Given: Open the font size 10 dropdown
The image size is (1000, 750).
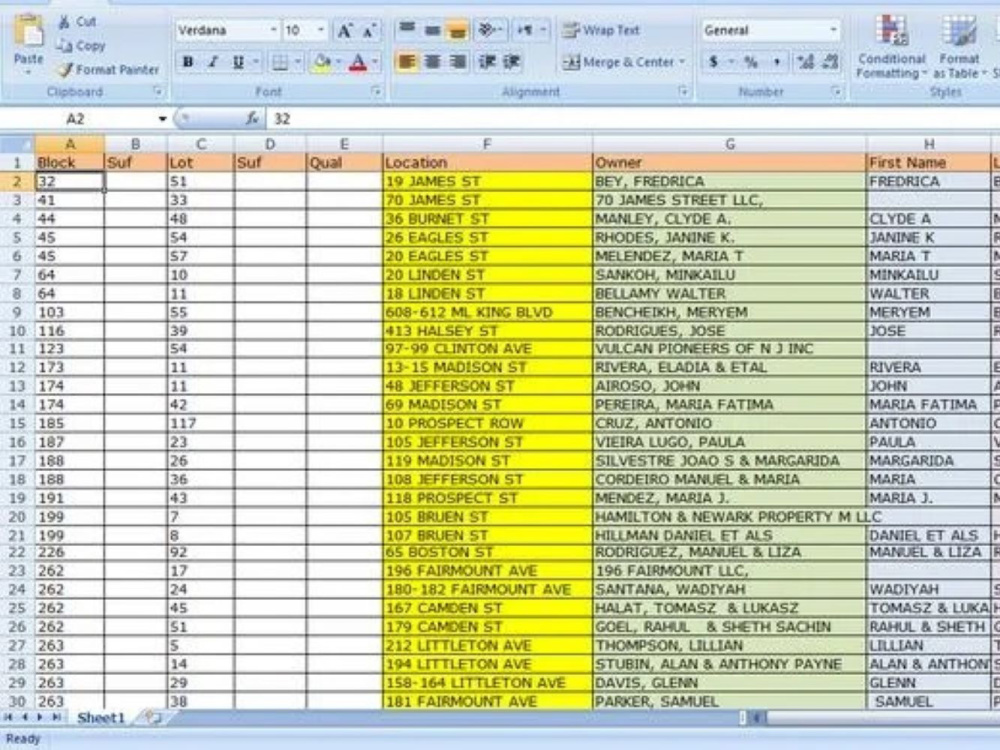Looking at the screenshot, I should click(321, 30).
